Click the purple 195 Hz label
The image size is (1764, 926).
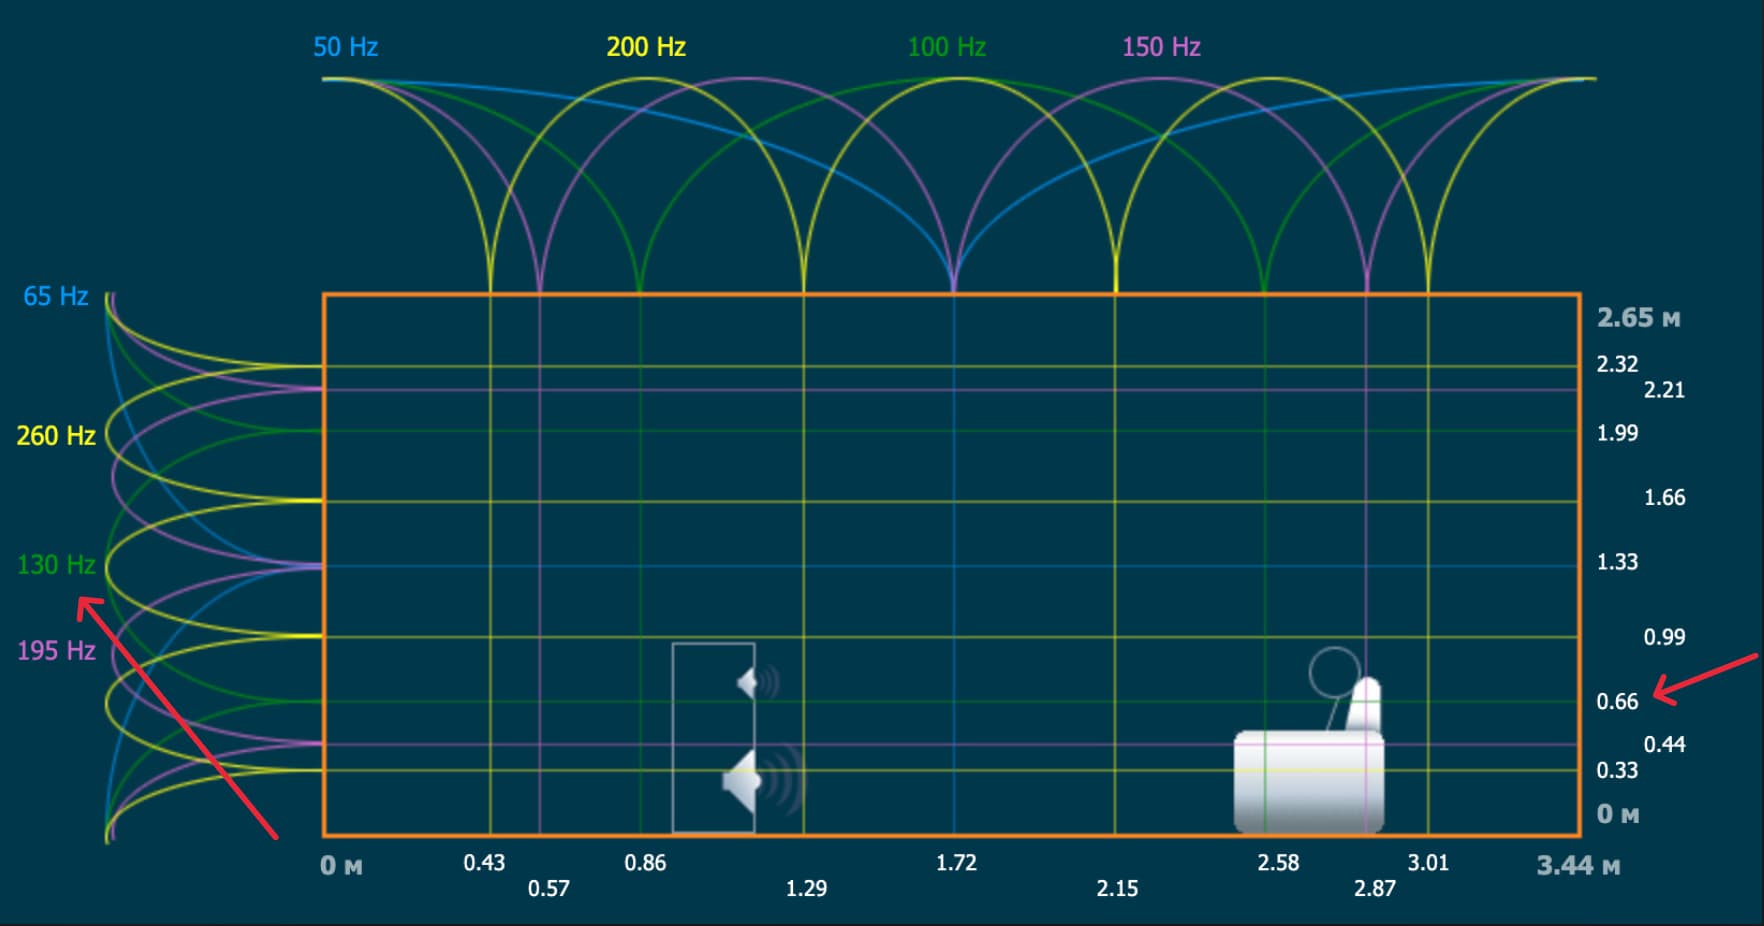coord(56,651)
